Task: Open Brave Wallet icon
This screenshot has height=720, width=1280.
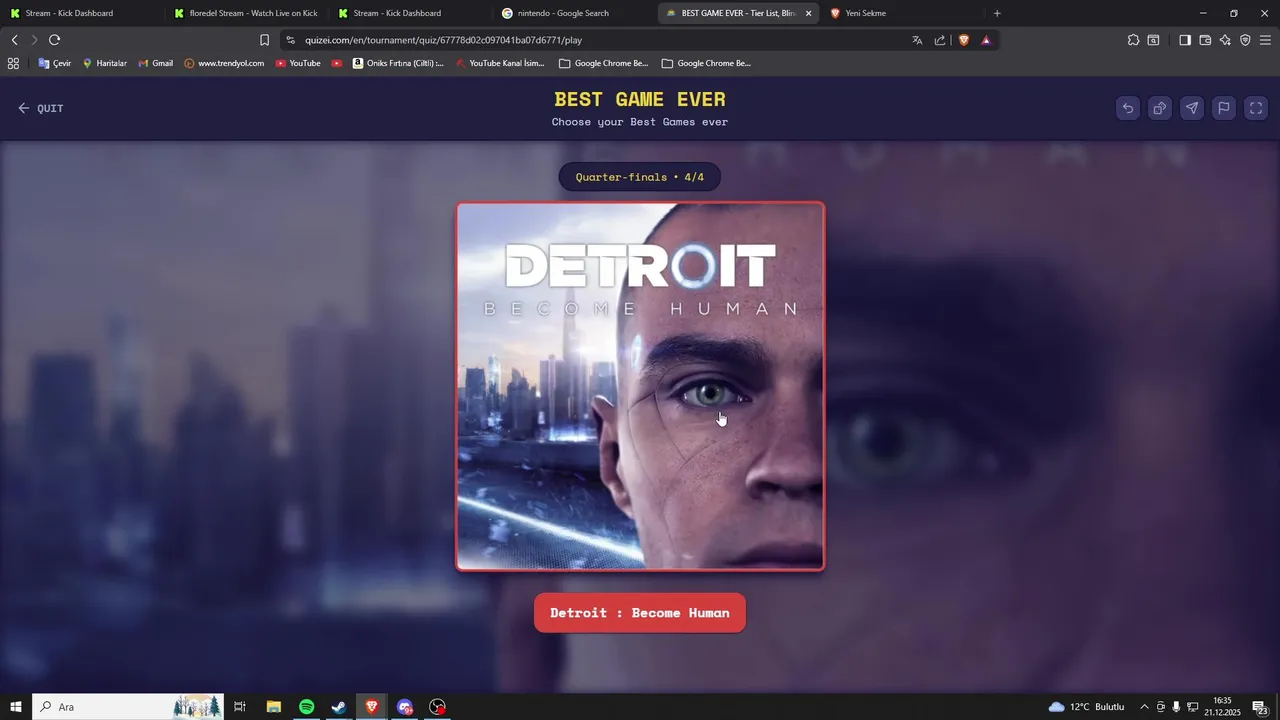Action: (x=1205, y=40)
